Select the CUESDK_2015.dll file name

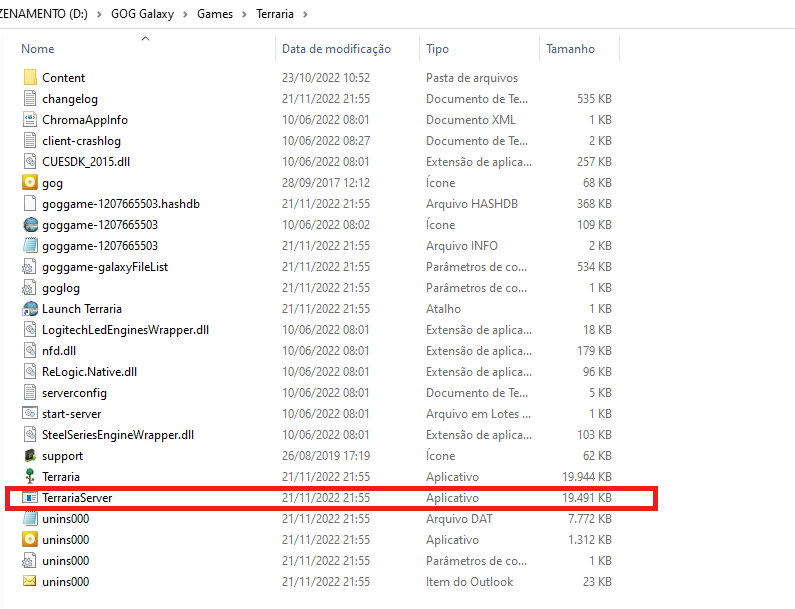pyautogui.click(x=86, y=162)
